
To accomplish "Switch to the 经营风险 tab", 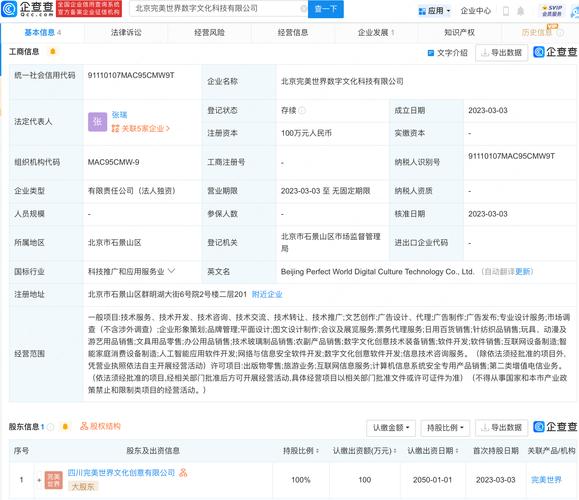I will [x=209, y=32].
